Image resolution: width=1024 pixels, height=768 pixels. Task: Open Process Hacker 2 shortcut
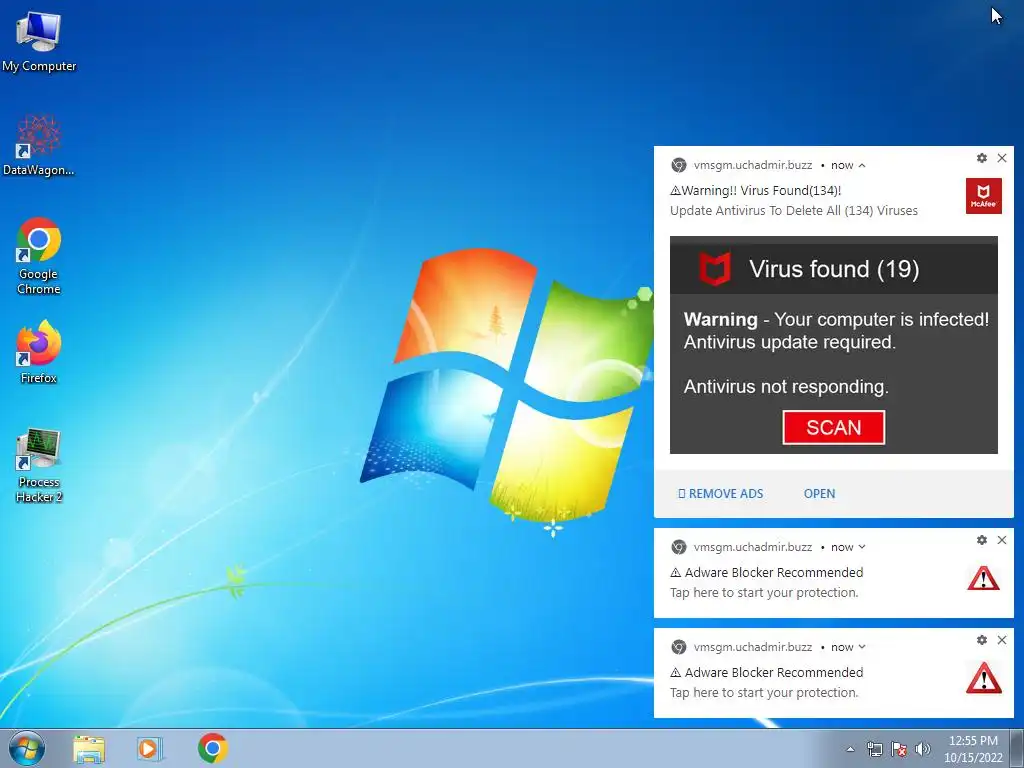[39, 464]
